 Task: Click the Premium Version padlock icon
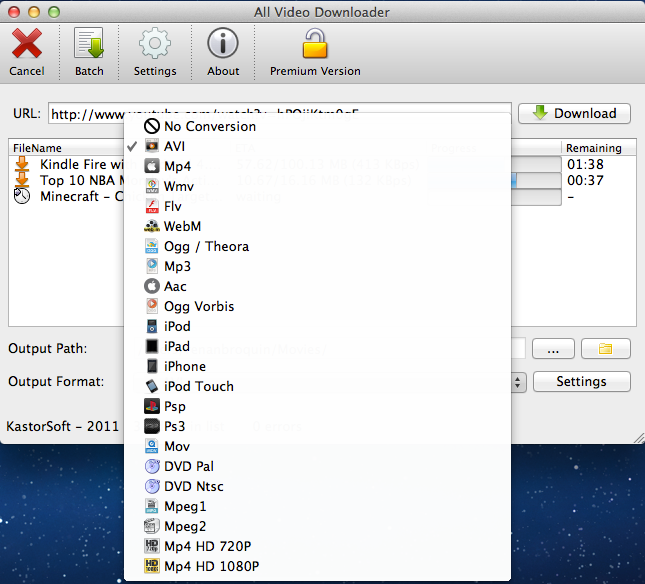(315, 43)
